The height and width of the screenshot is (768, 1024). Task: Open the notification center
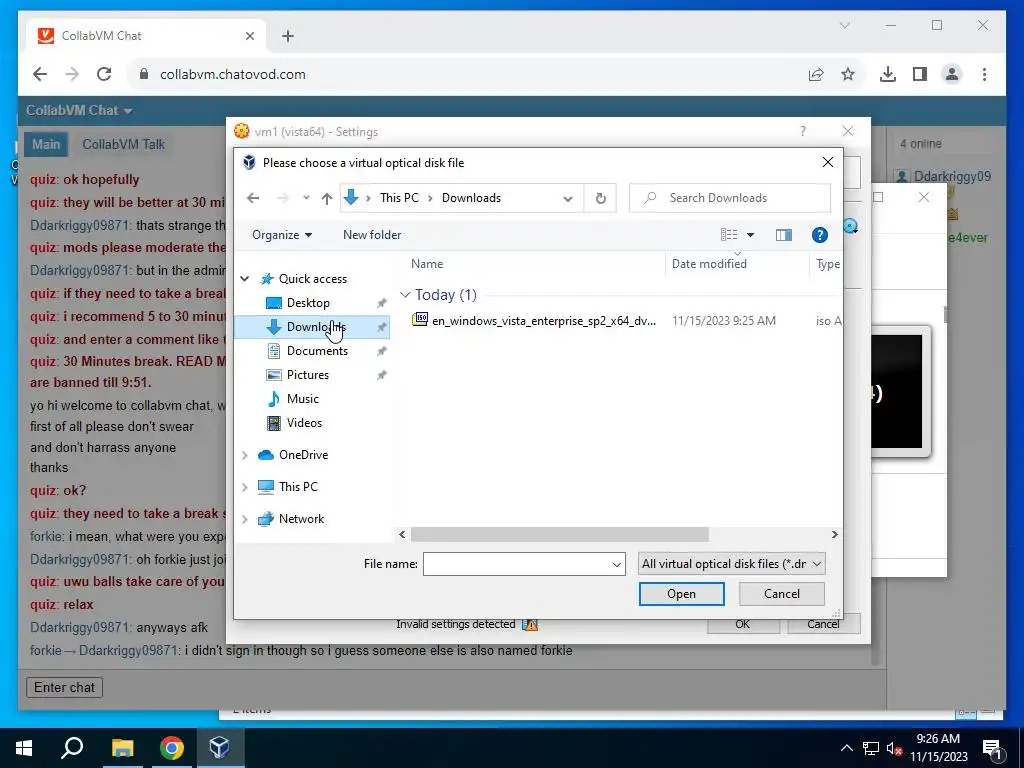(x=993, y=749)
